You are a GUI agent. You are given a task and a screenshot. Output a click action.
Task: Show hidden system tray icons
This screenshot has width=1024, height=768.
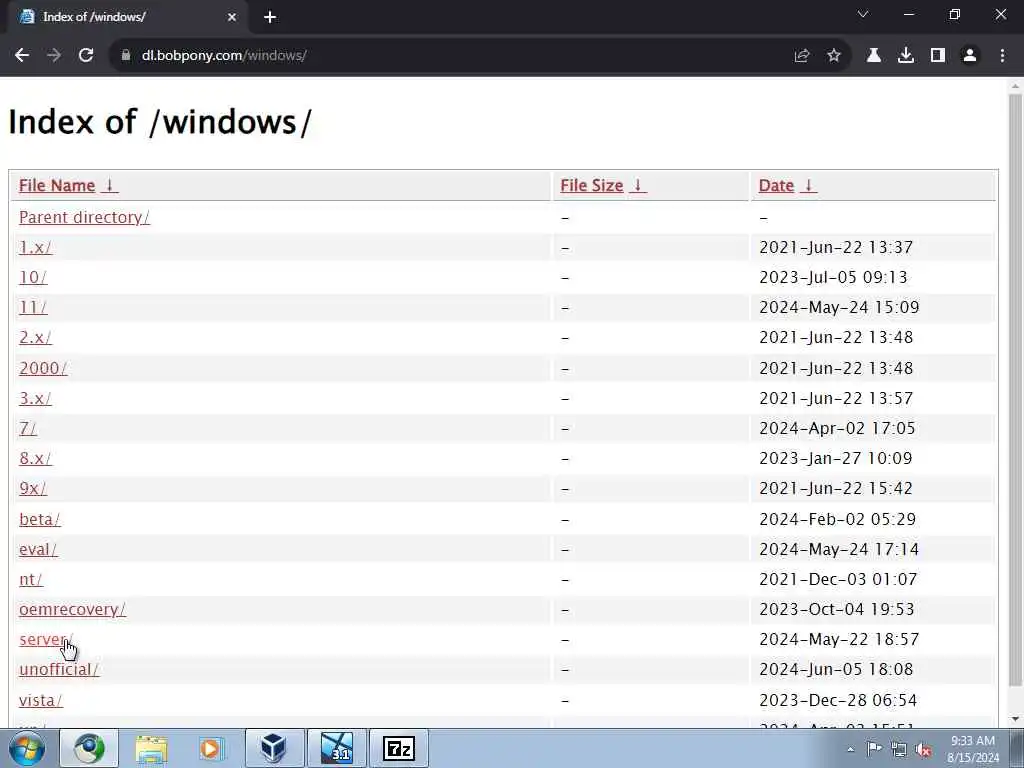(850, 749)
